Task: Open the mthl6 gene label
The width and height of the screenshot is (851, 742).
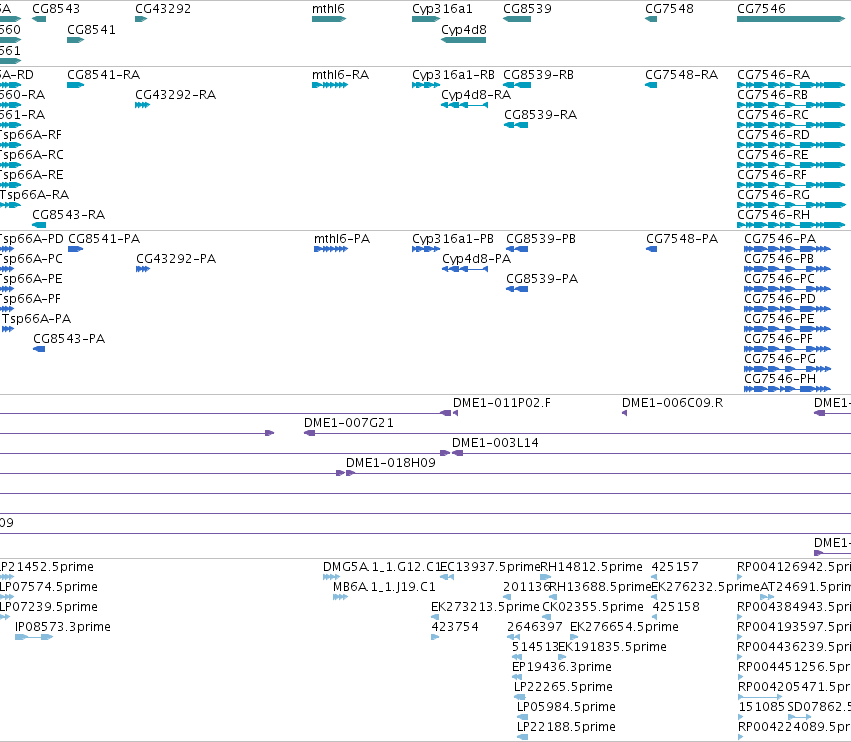Action: [328, 9]
